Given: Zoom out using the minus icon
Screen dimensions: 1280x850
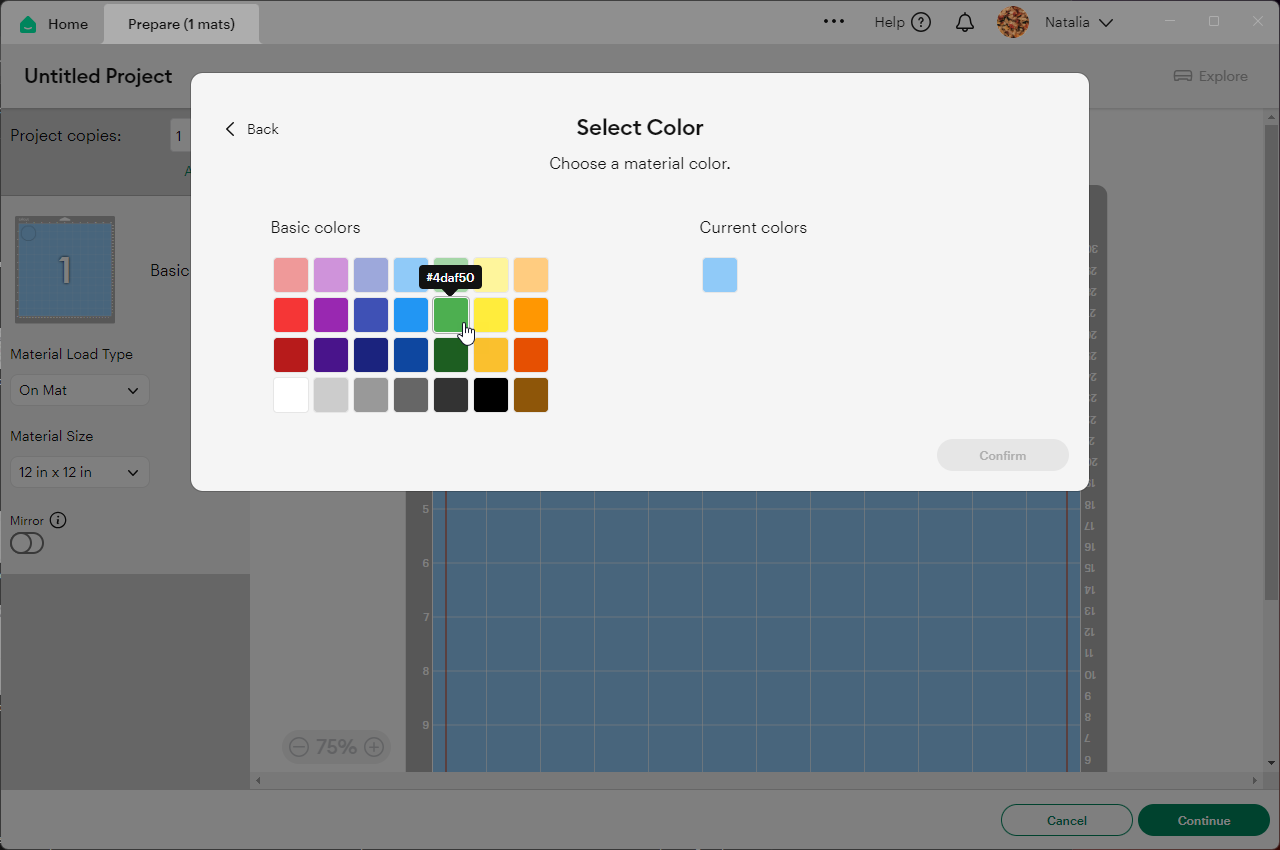Looking at the screenshot, I should [x=298, y=747].
